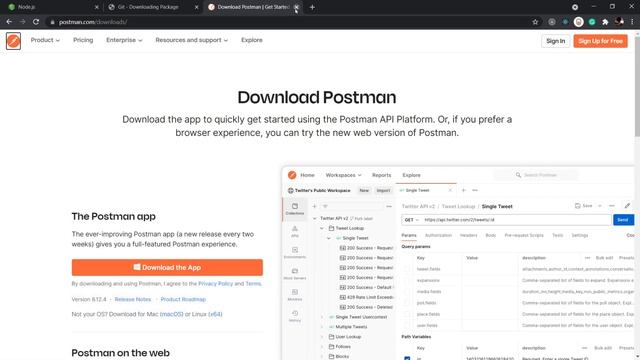Toggle the tweet.fields parameter checkbox

[407, 269]
